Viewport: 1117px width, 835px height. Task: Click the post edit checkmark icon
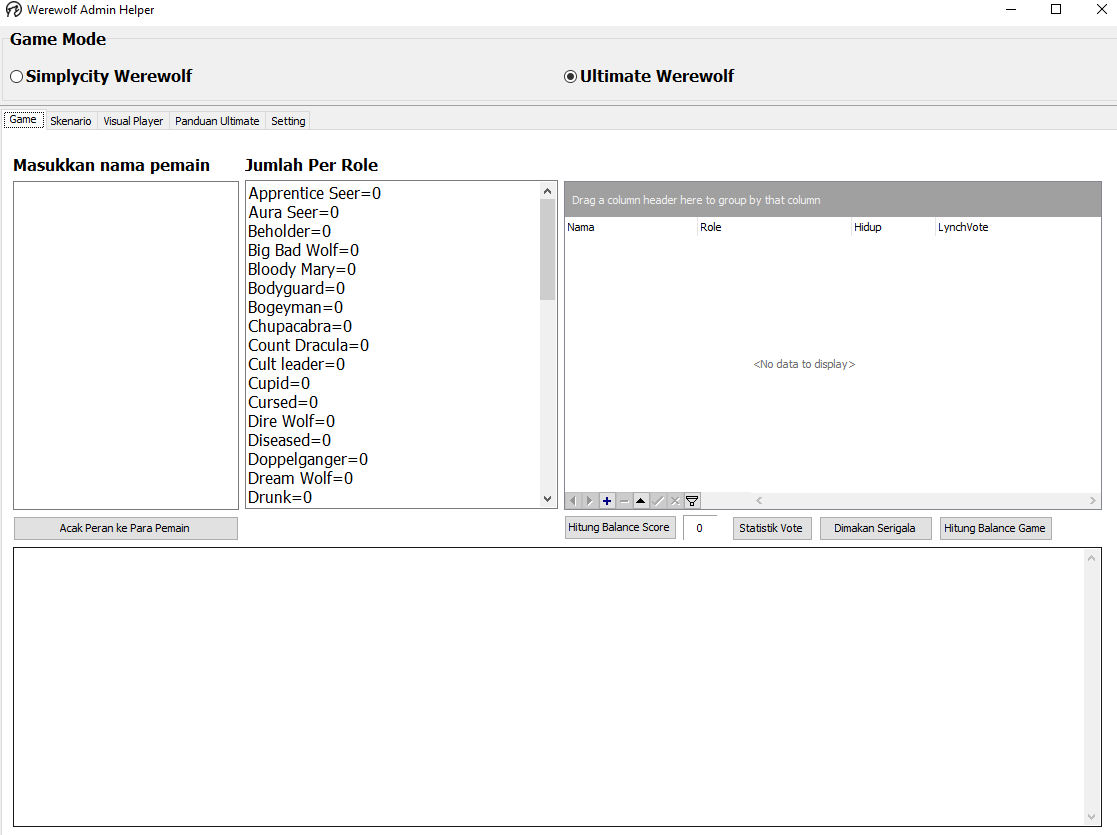658,501
